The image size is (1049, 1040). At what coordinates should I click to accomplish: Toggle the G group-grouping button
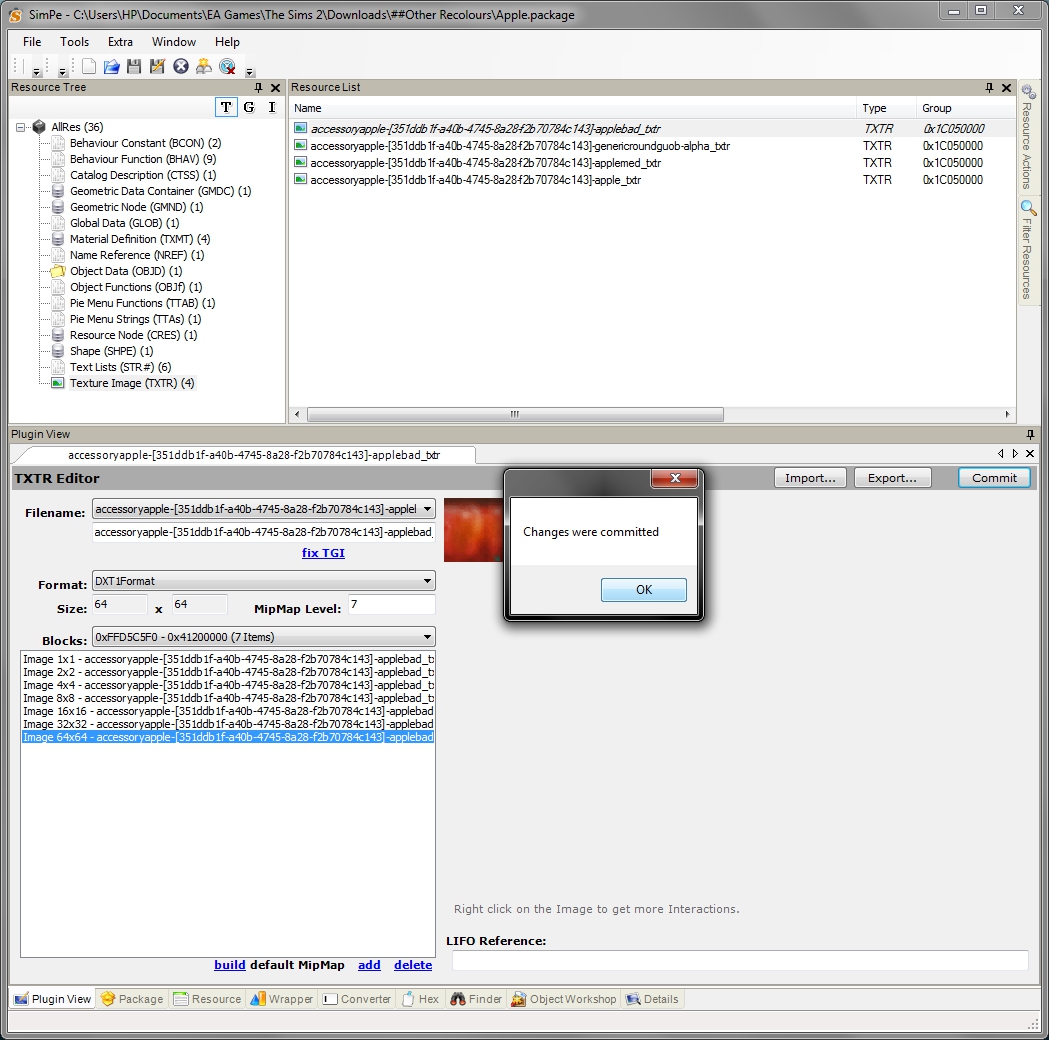pos(249,107)
